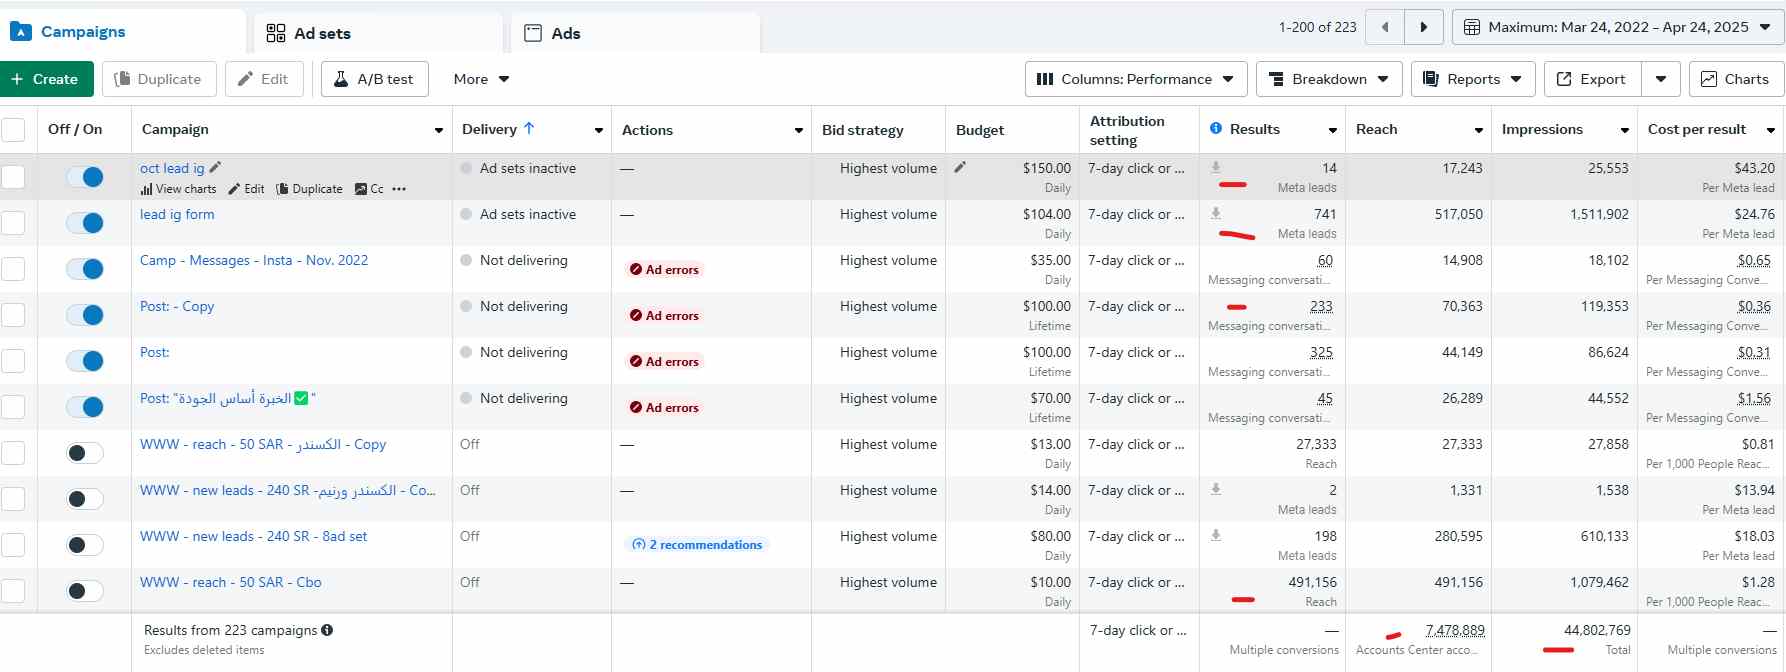
Task: Click the budget edit pencil for oct lead ig
Action: (960, 168)
